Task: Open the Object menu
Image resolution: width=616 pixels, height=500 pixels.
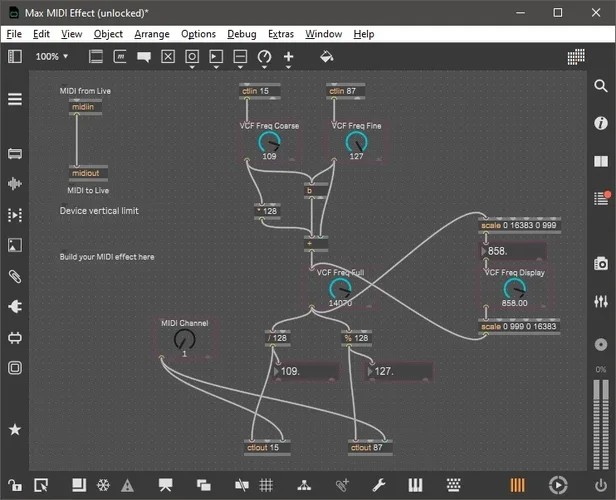Action: pyautogui.click(x=108, y=34)
